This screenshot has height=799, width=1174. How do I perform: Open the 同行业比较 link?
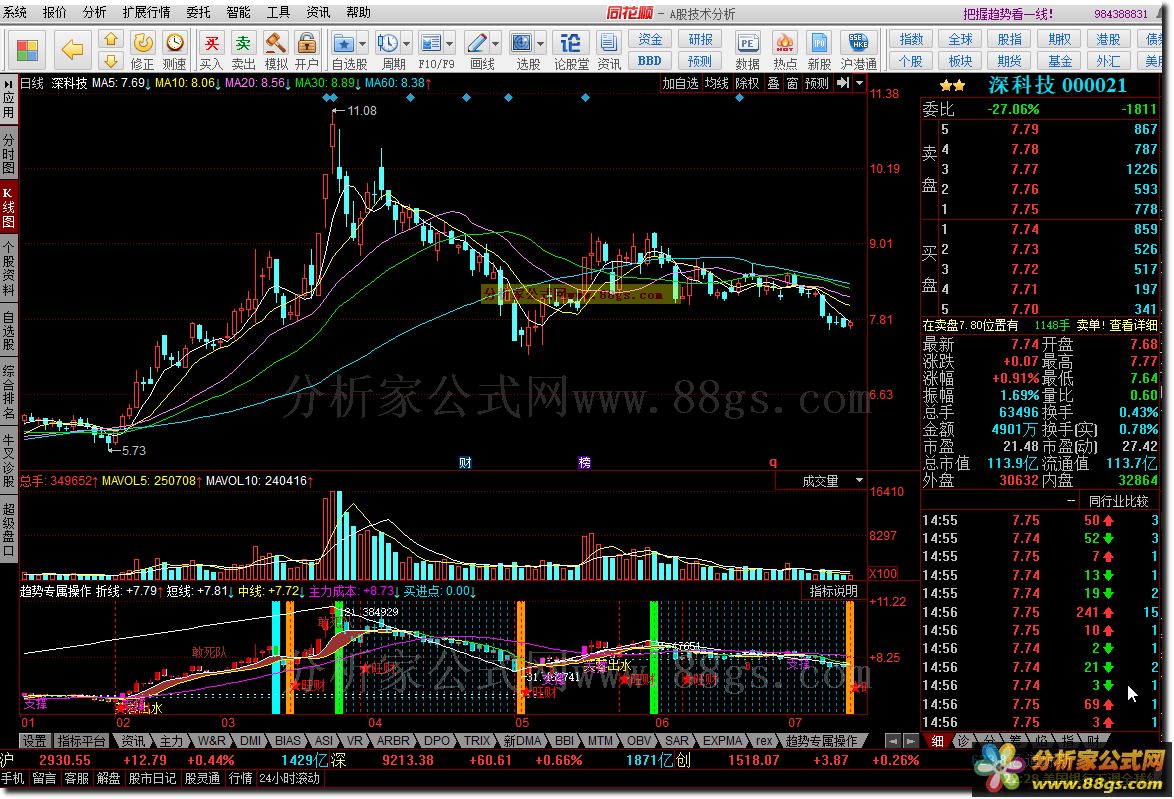1118,500
